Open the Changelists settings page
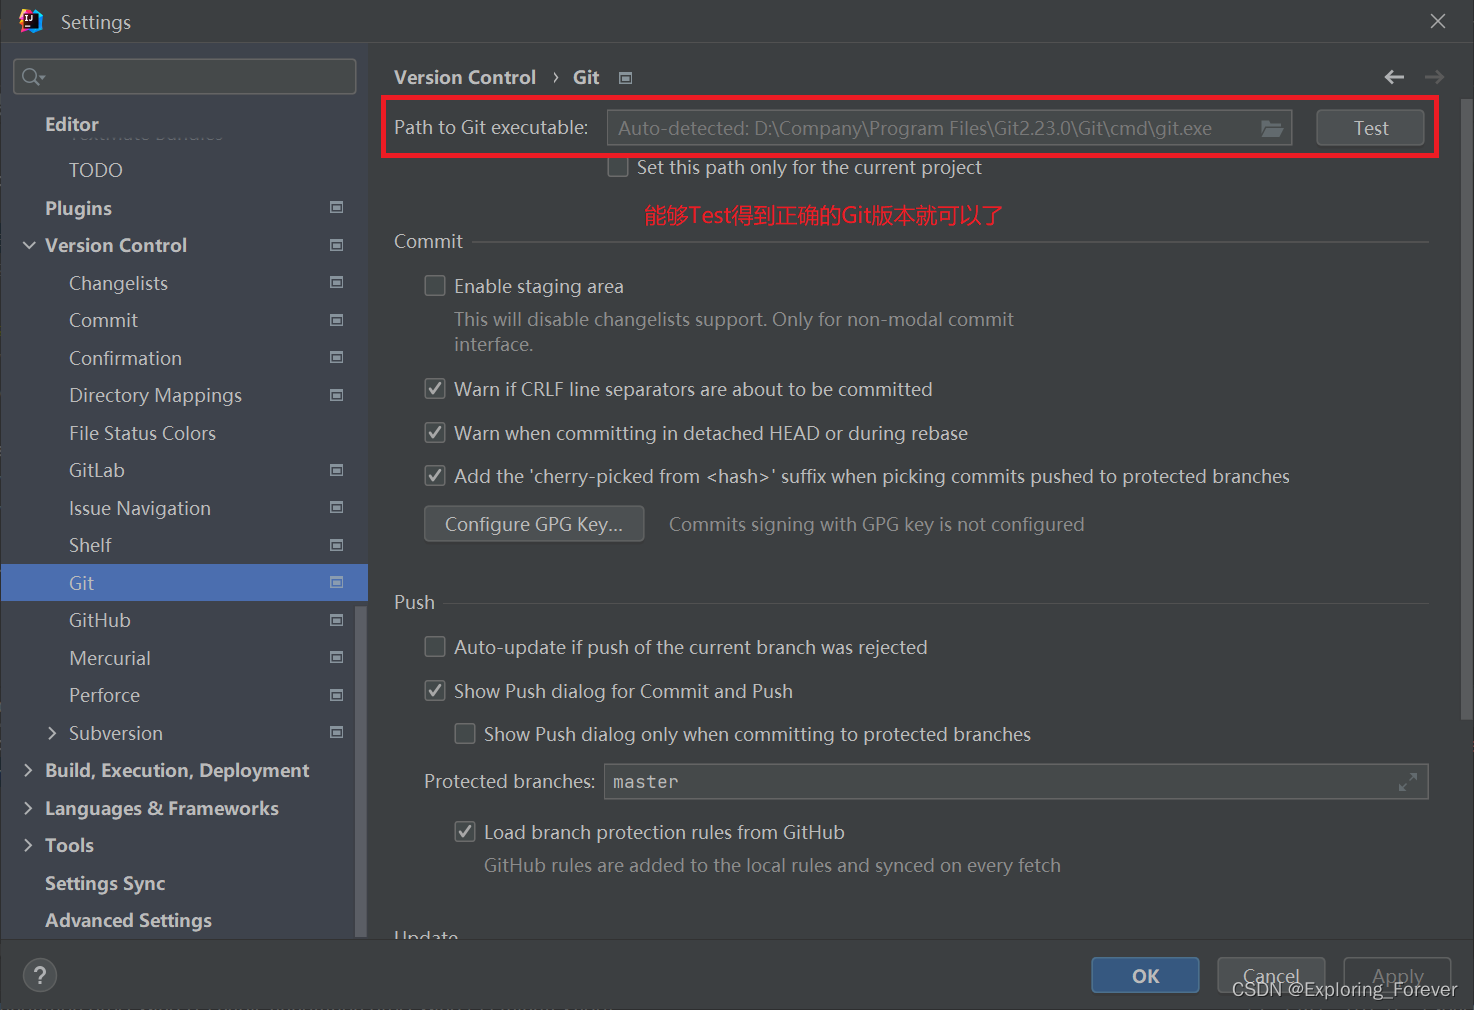The width and height of the screenshot is (1474, 1010). coord(118,283)
